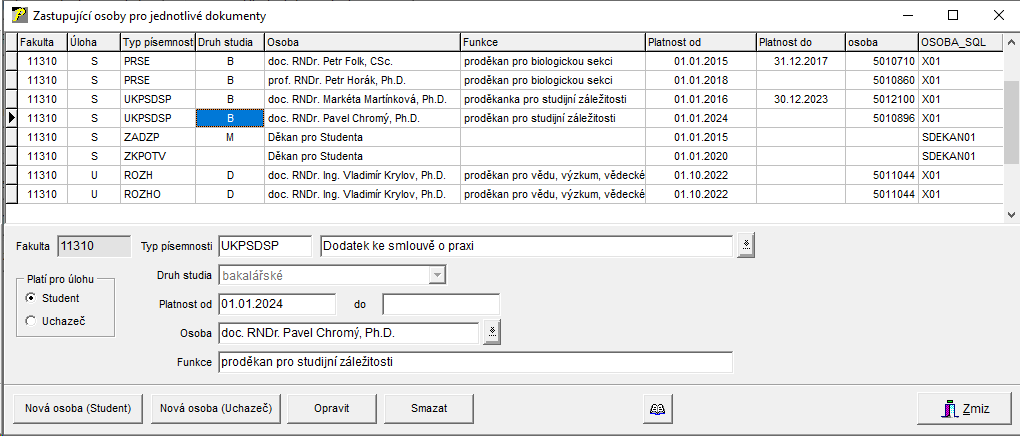Expand the Druh studia dropdown
Viewport: 1020px width, 436px height.
pyautogui.click(x=437, y=275)
